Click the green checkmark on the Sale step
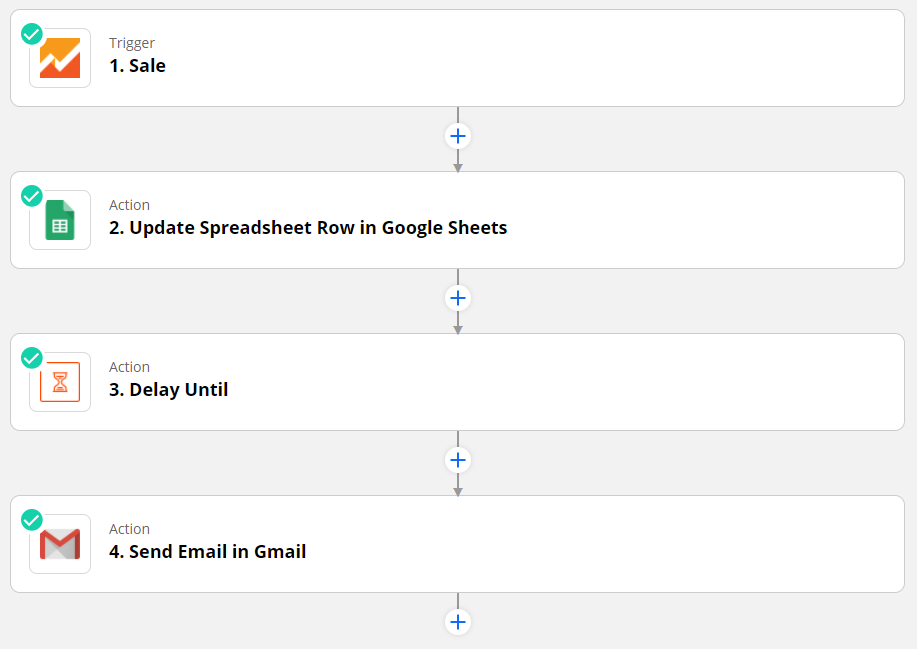The width and height of the screenshot is (917, 649). coord(32,34)
